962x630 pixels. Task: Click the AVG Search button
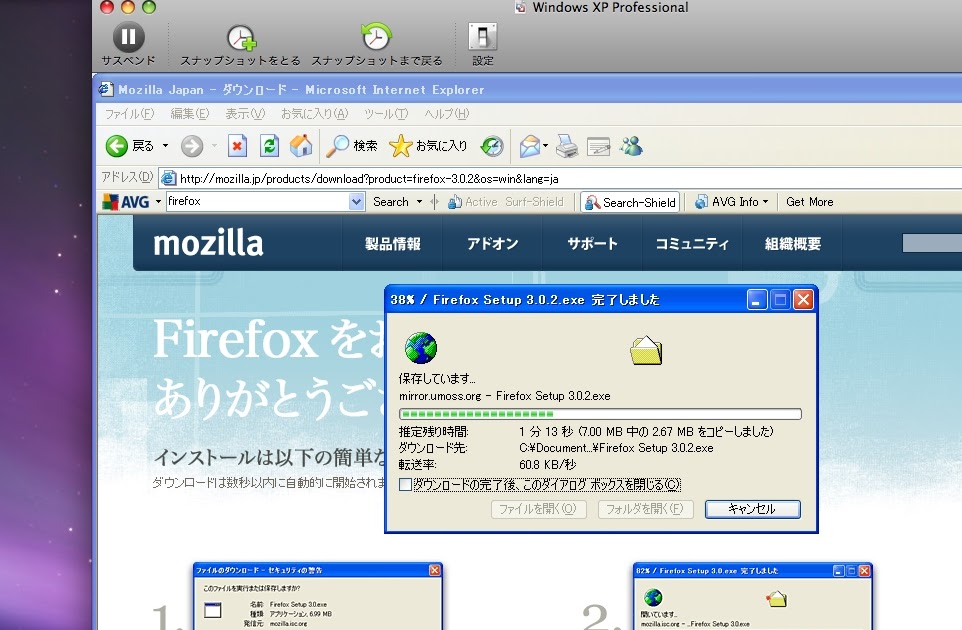(x=391, y=202)
